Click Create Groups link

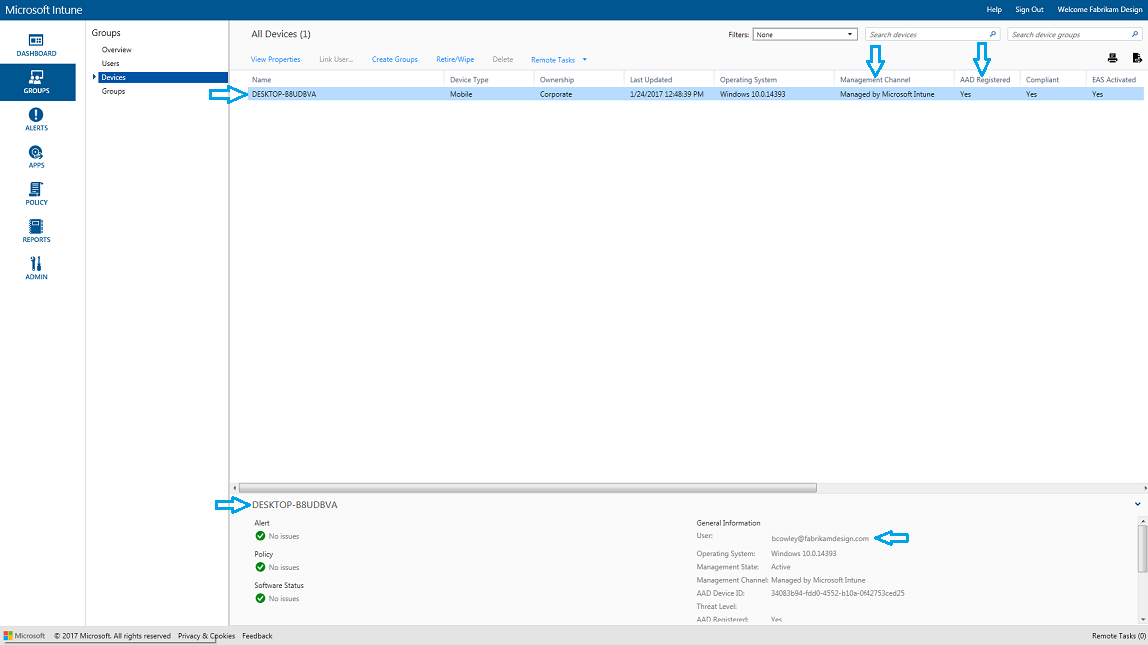(x=395, y=59)
